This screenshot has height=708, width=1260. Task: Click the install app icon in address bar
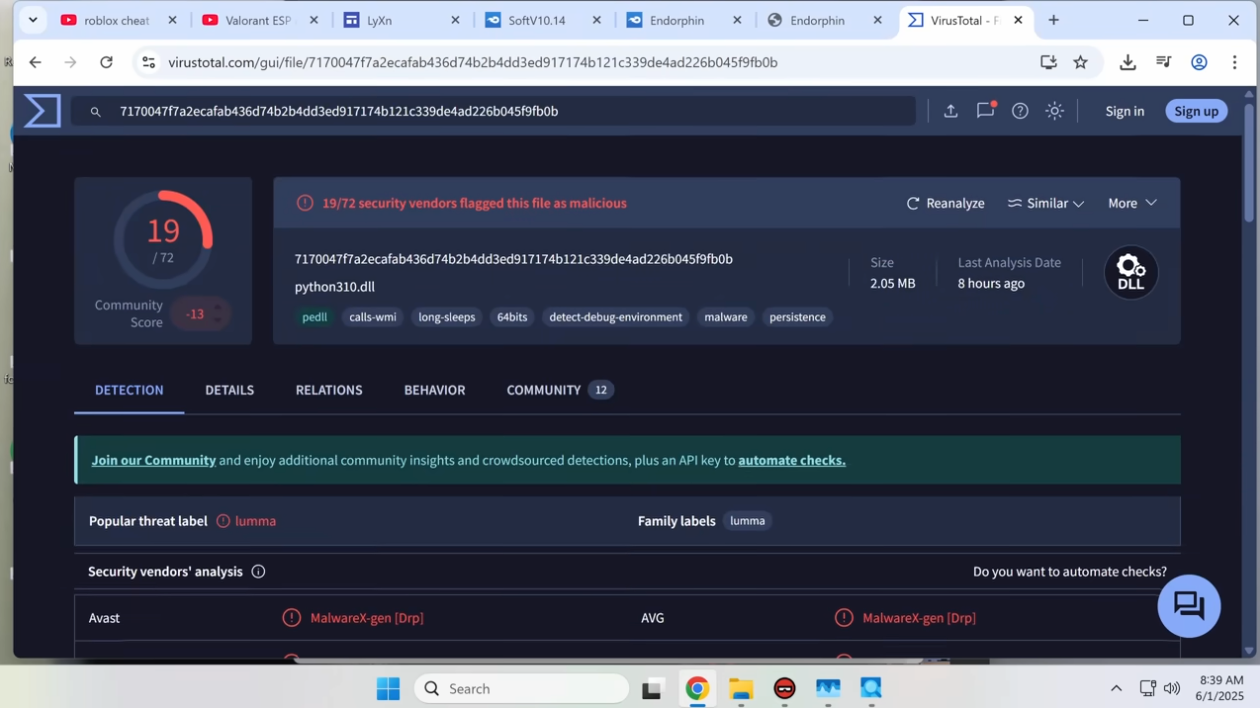(x=1048, y=62)
